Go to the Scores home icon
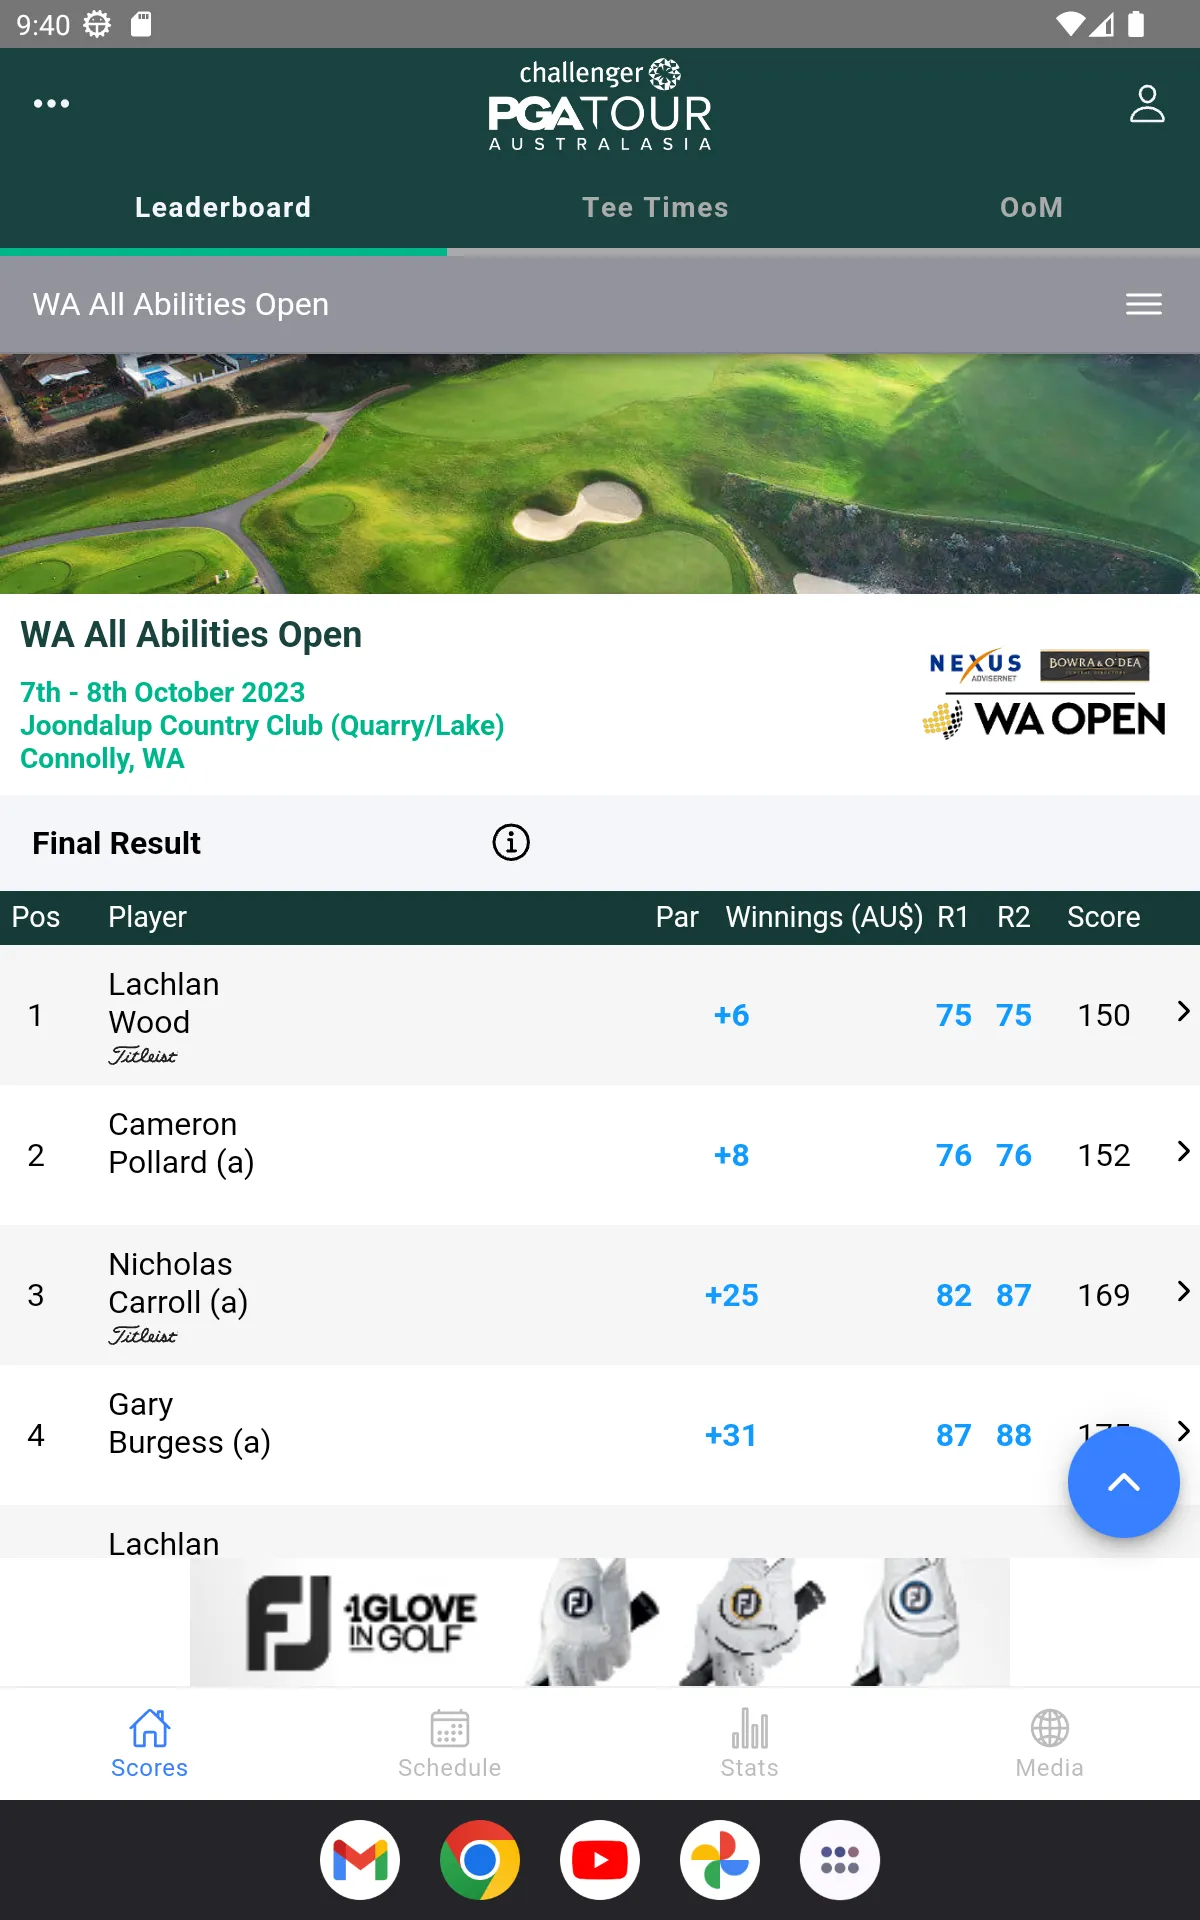The height and width of the screenshot is (1920, 1200). [x=150, y=1728]
